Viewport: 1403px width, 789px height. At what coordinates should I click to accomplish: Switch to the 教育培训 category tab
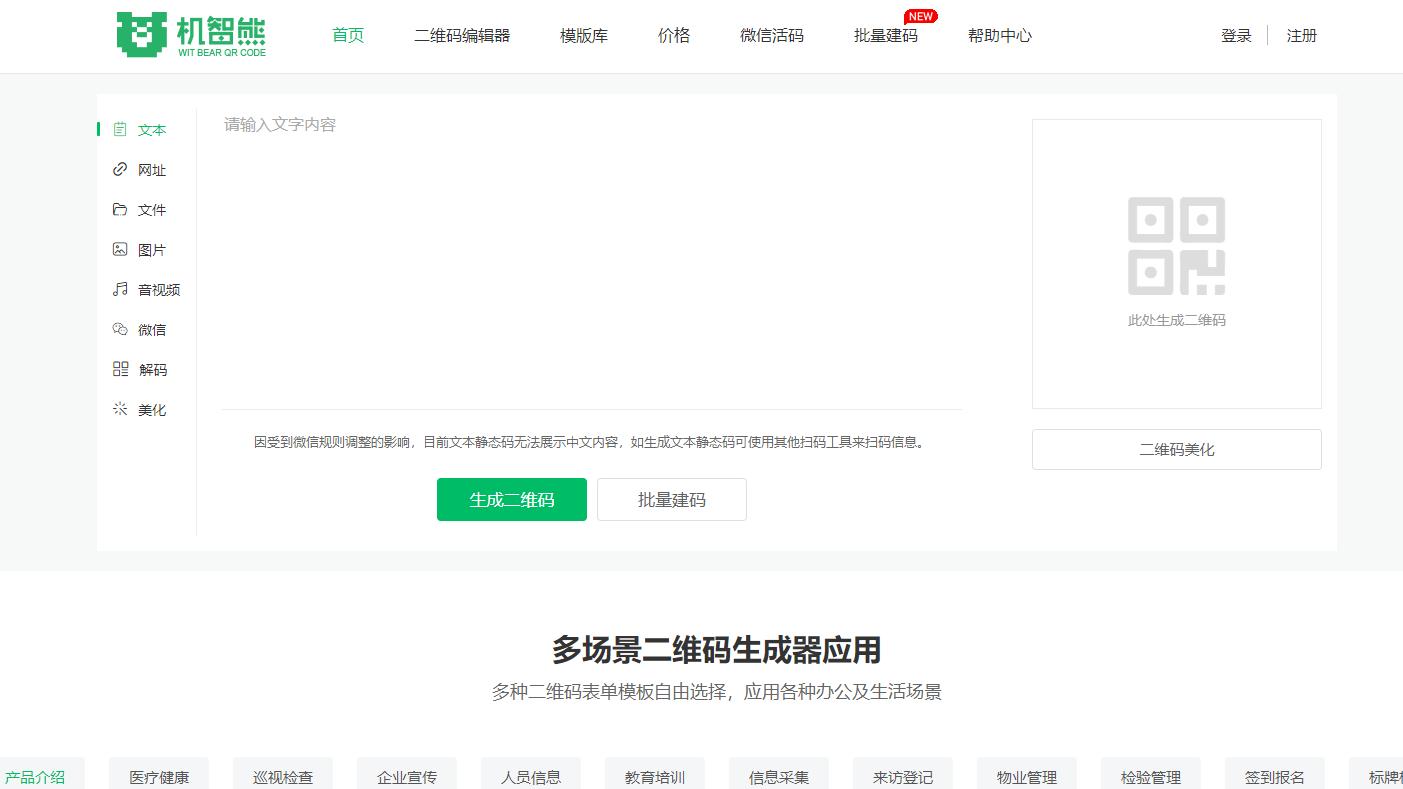point(654,775)
